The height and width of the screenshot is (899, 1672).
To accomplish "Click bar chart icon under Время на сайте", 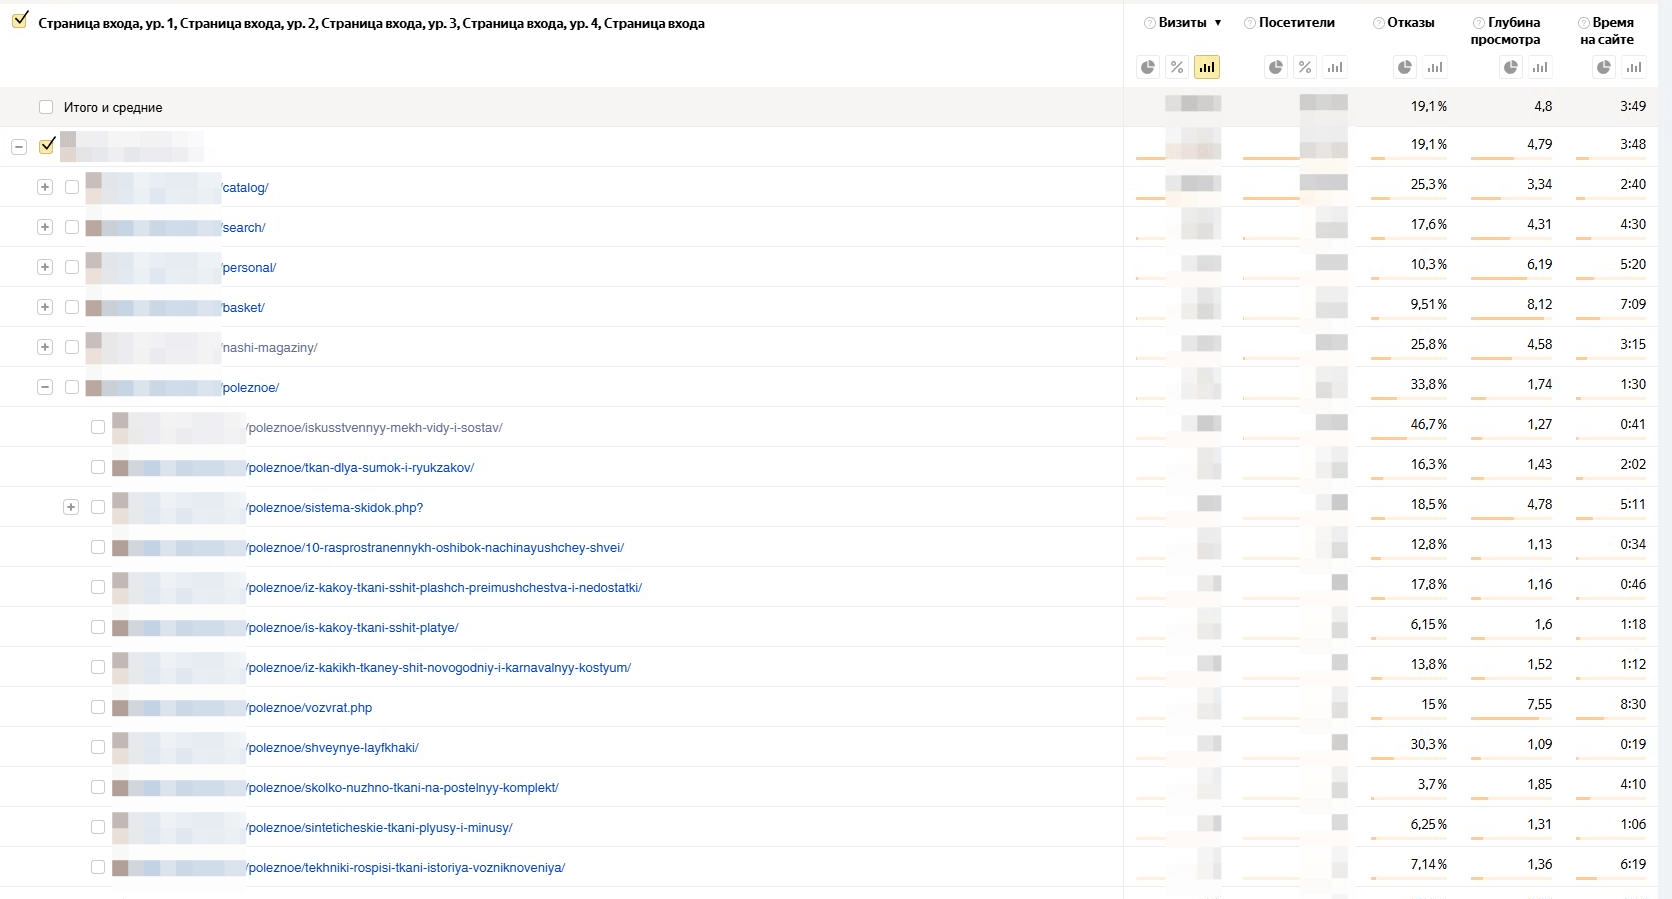I will pos(1634,67).
